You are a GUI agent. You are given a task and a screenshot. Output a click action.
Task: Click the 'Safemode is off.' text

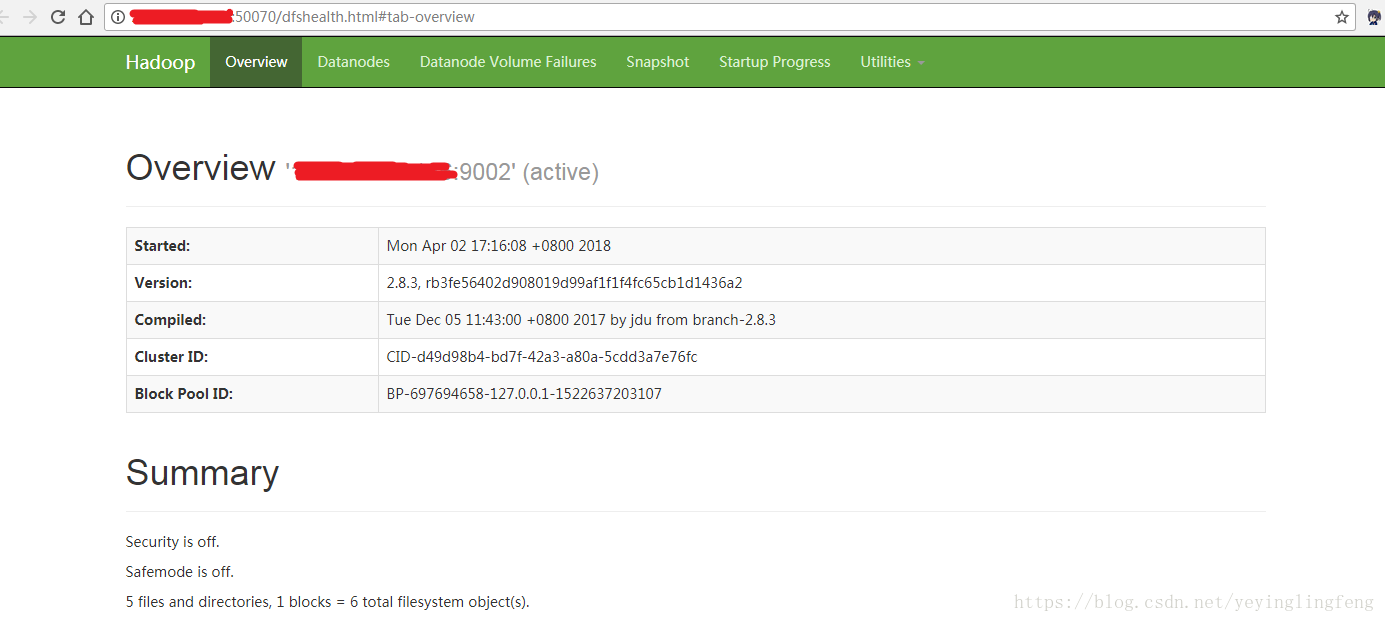click(x=180, y=572)
